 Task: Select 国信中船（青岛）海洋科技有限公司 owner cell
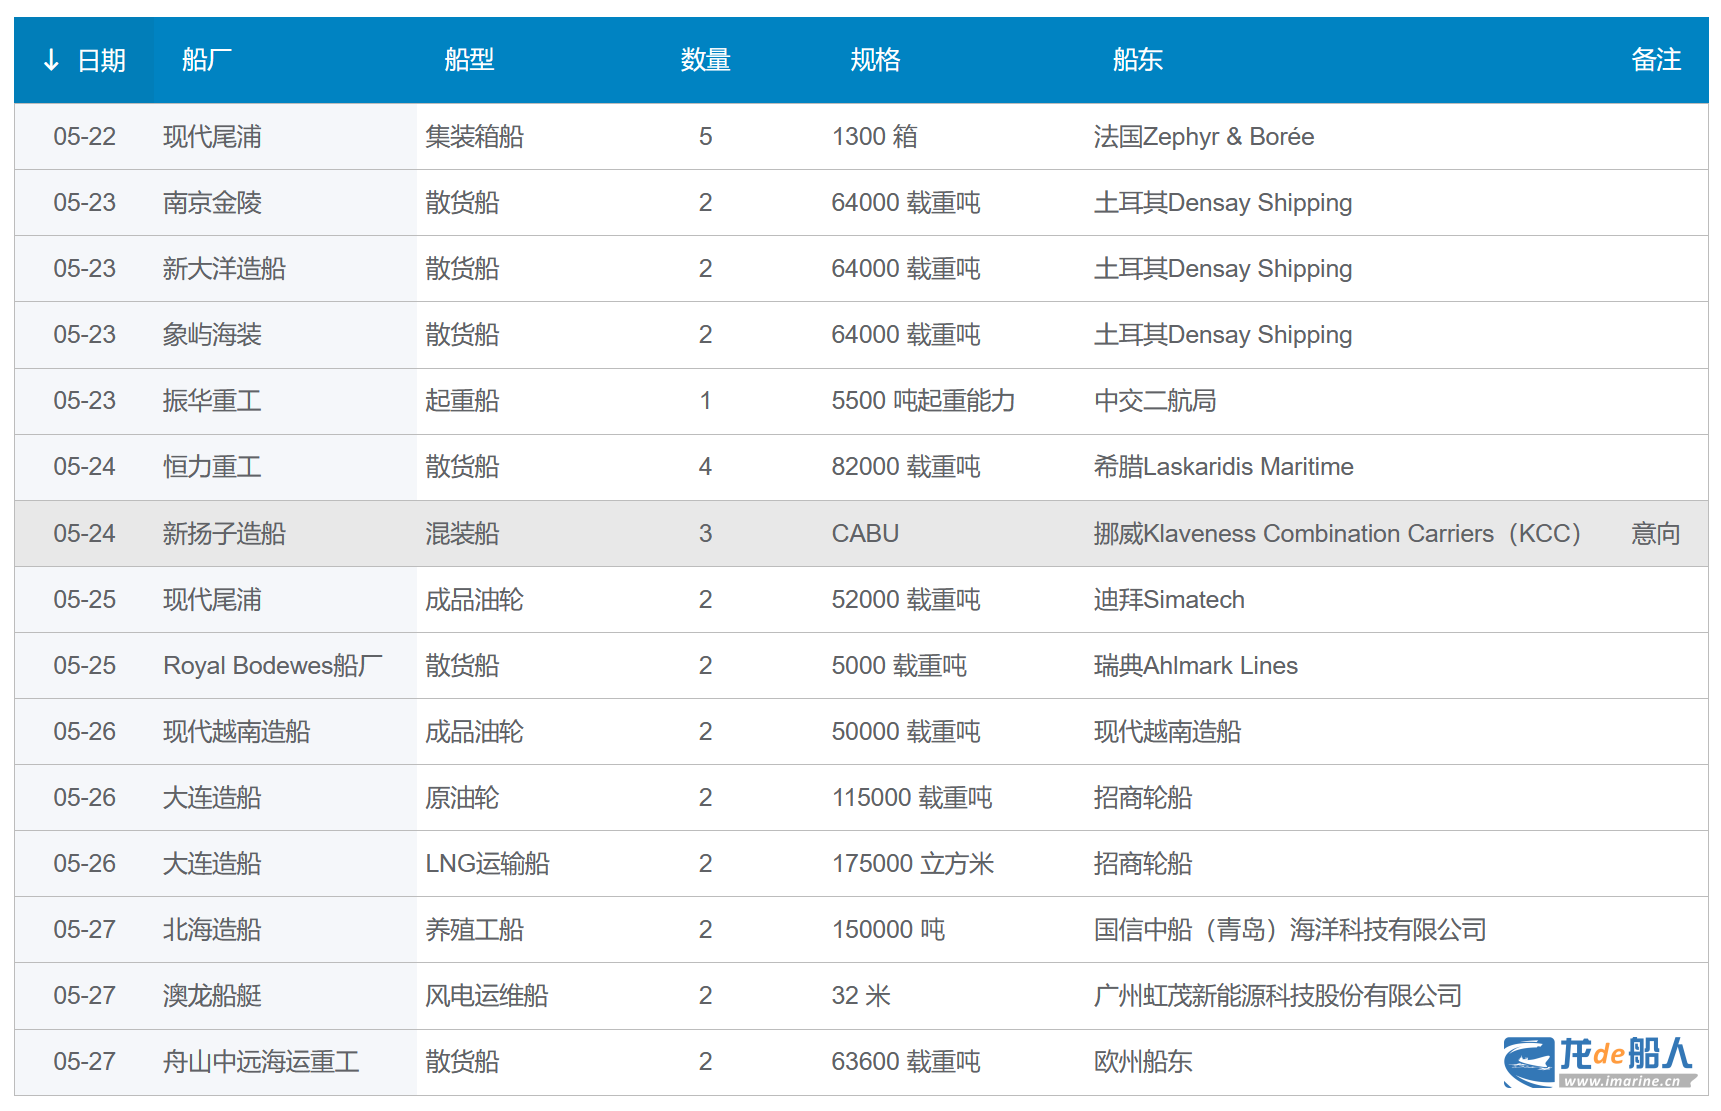coord(1289,930)
